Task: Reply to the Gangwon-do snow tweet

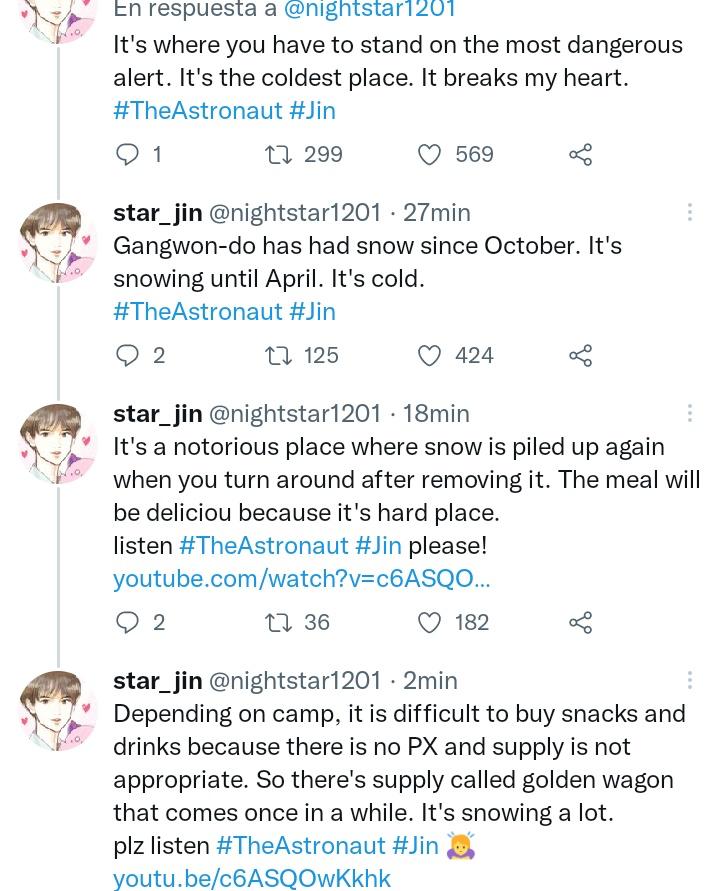Action: click(128, 355)
